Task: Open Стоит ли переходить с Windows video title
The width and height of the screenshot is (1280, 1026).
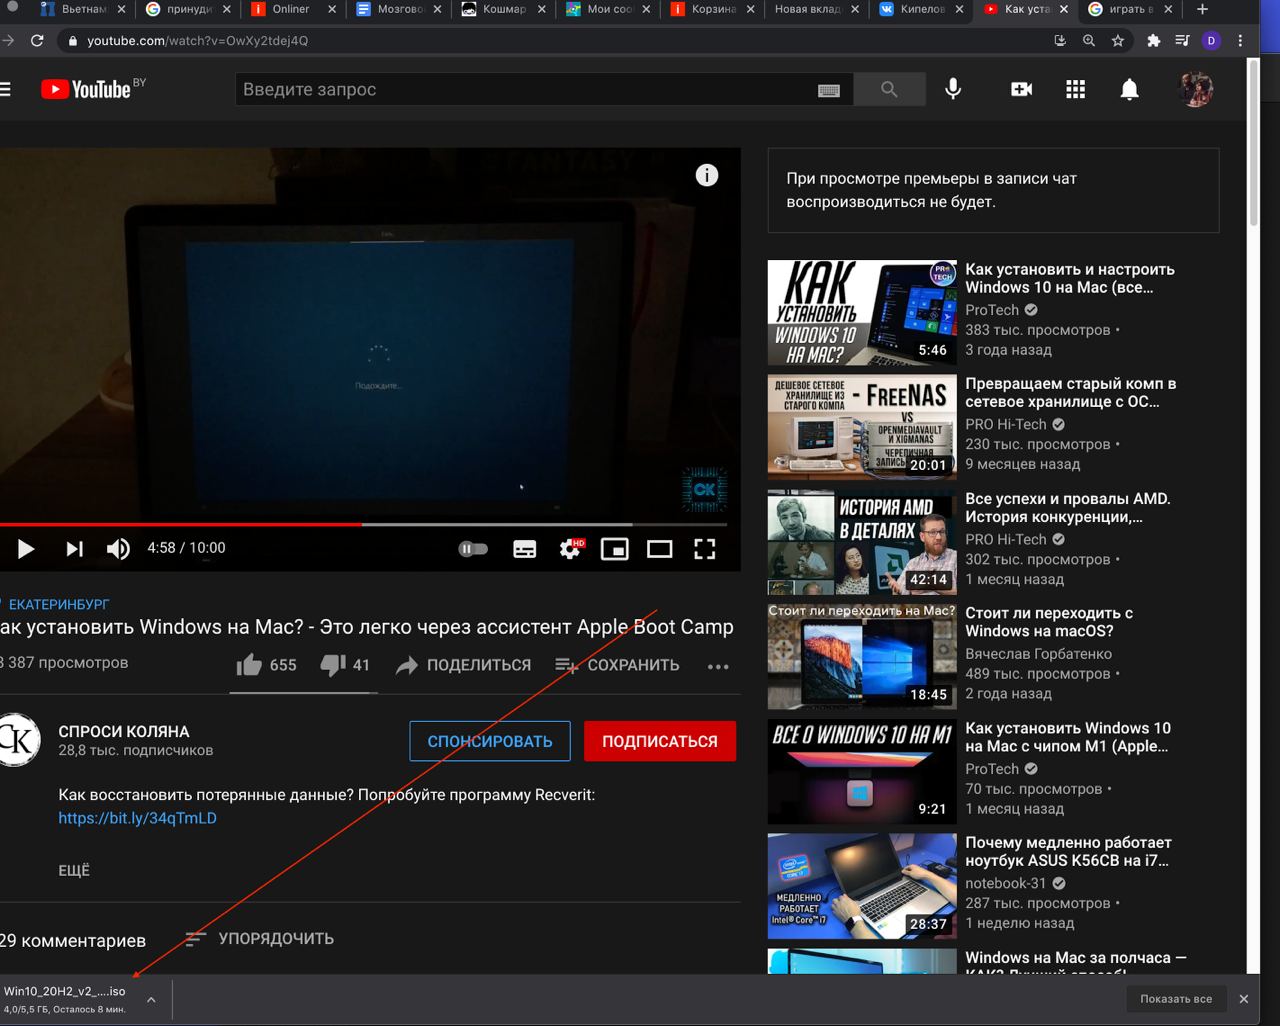Action: pyautogui.click(x=1049, y=622)
